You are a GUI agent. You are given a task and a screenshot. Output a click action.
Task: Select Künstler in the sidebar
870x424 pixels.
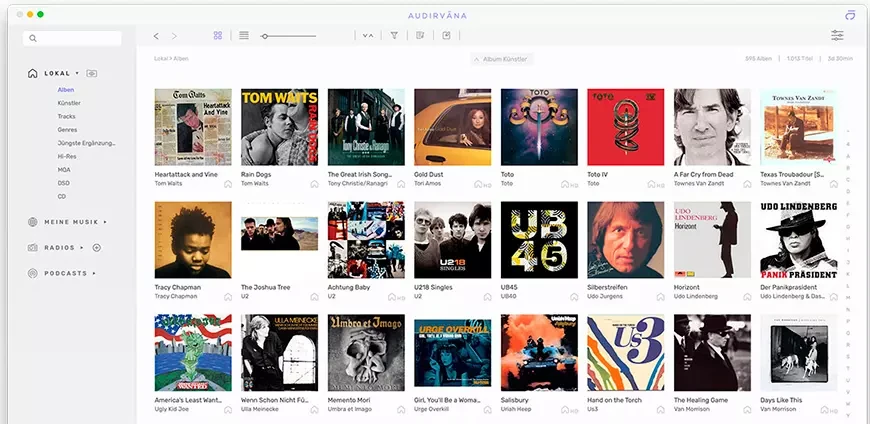point(69,103)
